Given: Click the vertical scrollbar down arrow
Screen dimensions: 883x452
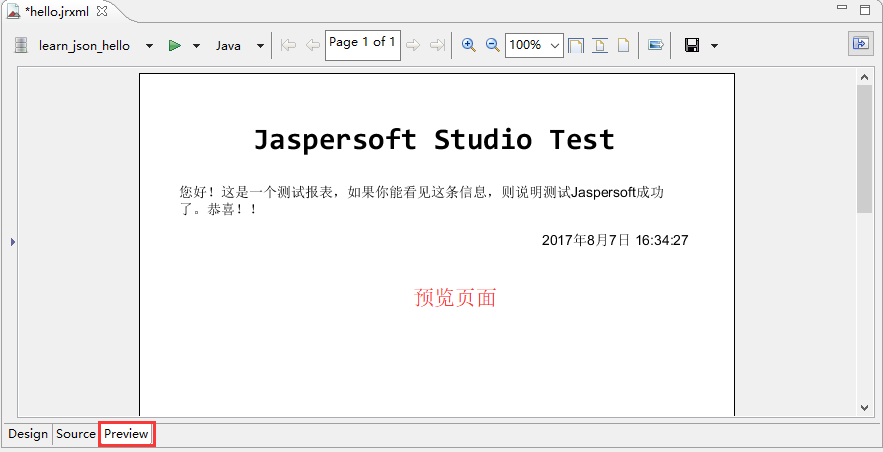Looking at the screenshot, I should [864, 408].
